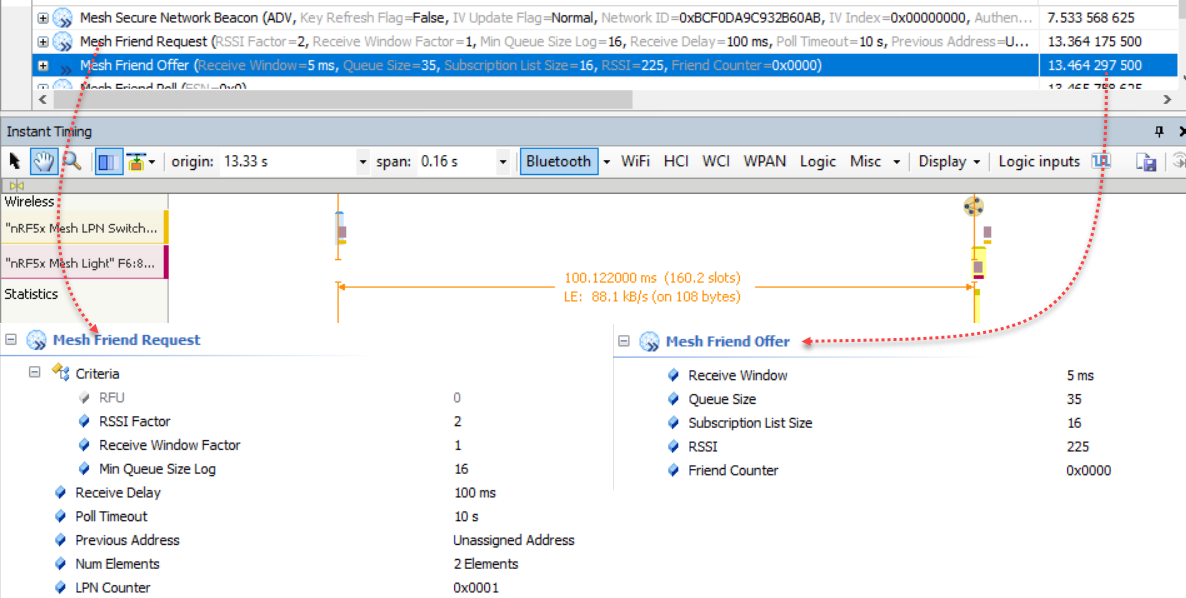
Task: Expand the Mesh Friend Request row
Action: tap(42, 42)
